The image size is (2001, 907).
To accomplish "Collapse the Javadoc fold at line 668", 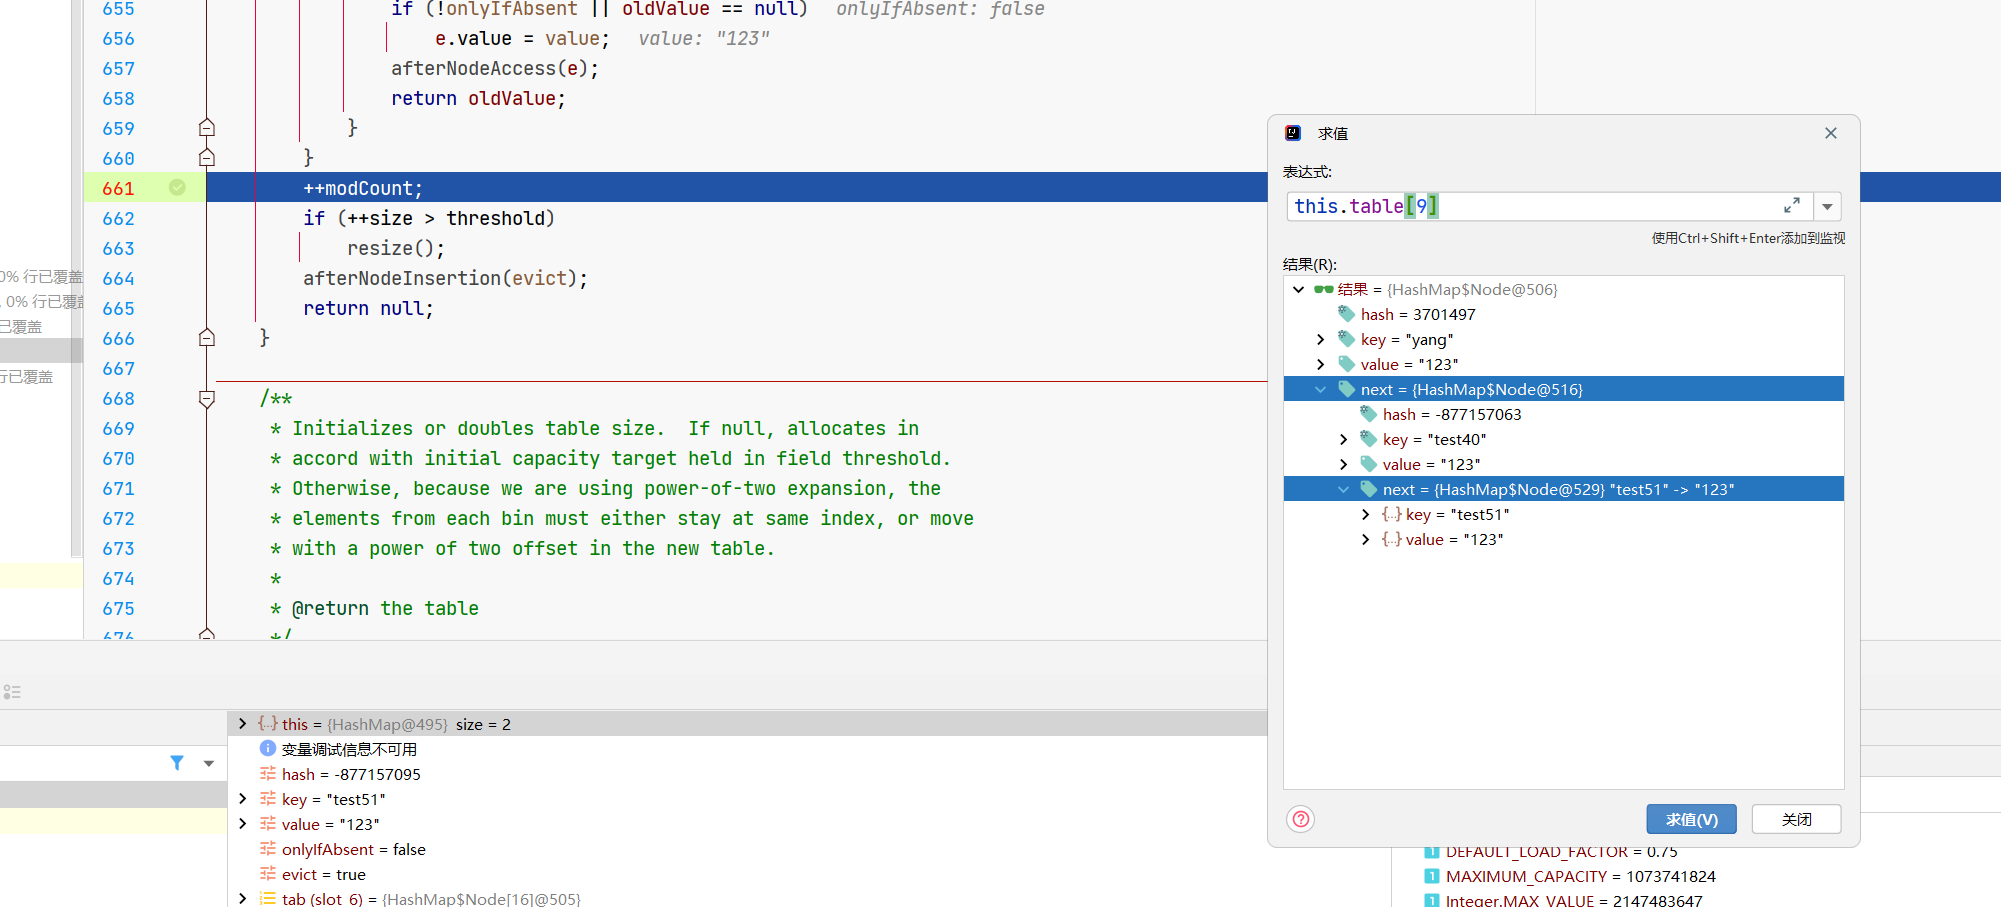I will [207, 398].
